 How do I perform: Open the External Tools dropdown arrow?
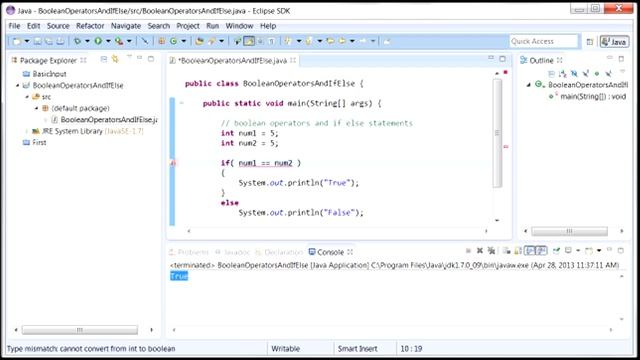(x=129, y=41)
